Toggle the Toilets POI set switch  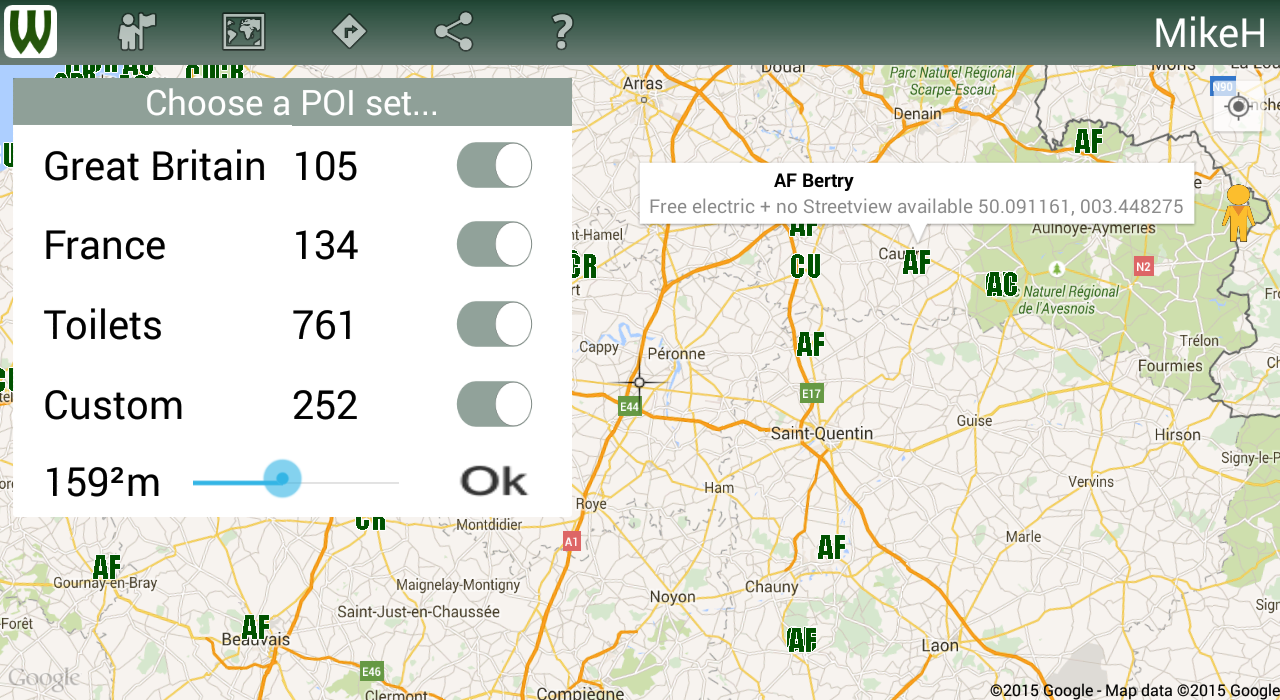[494, 325]
